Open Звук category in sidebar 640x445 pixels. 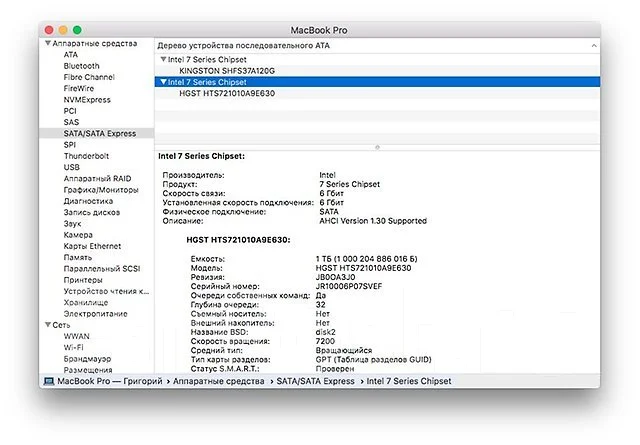(x=72, y=224)
